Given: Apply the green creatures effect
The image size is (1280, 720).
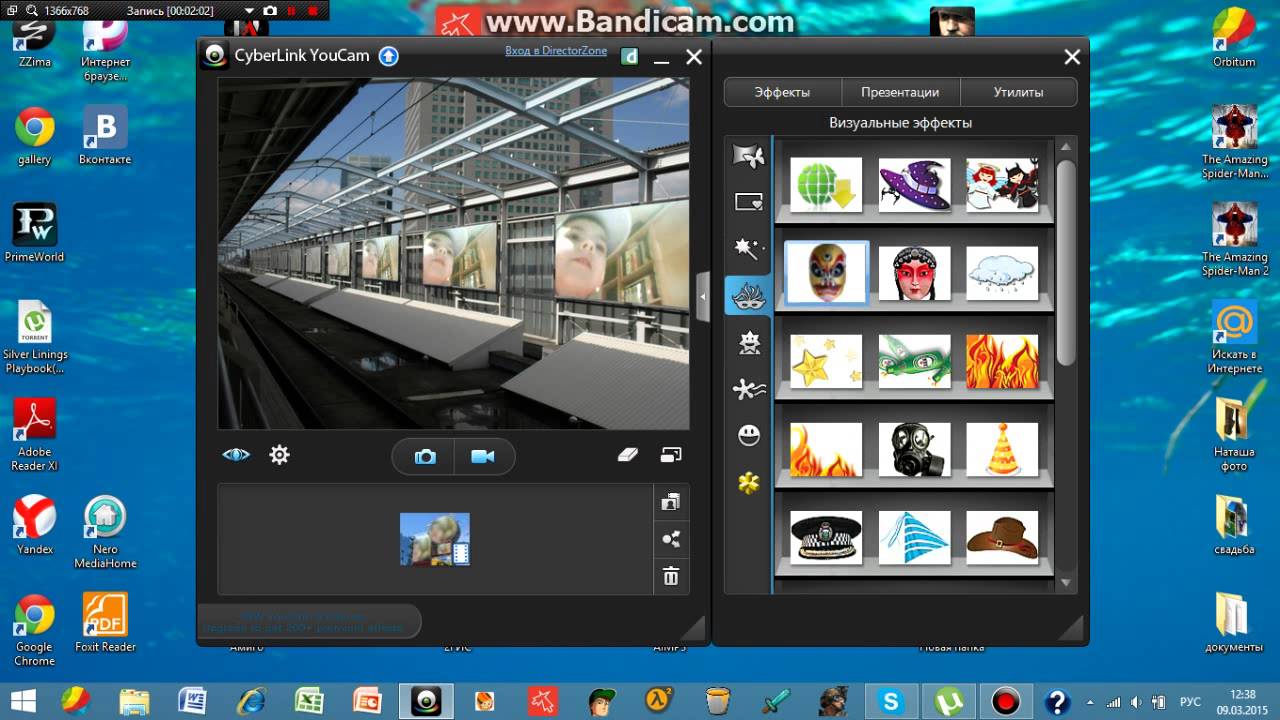Looking at the screenshot, I should (x=914, y=361).
